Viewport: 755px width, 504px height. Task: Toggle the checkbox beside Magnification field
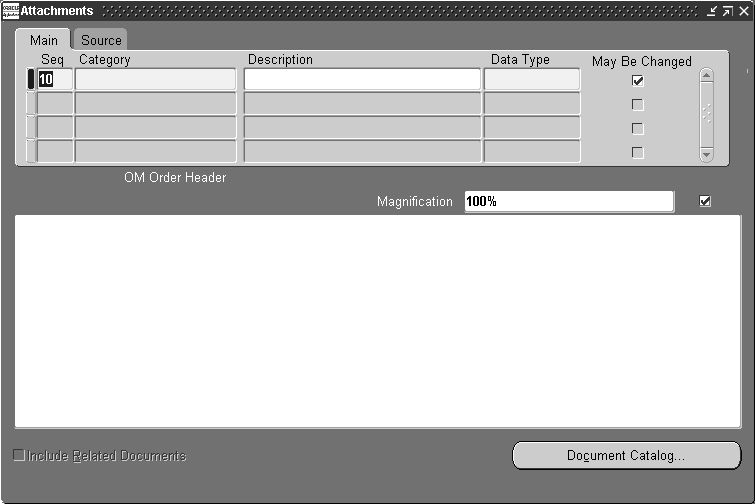click(x=705, y=201)
